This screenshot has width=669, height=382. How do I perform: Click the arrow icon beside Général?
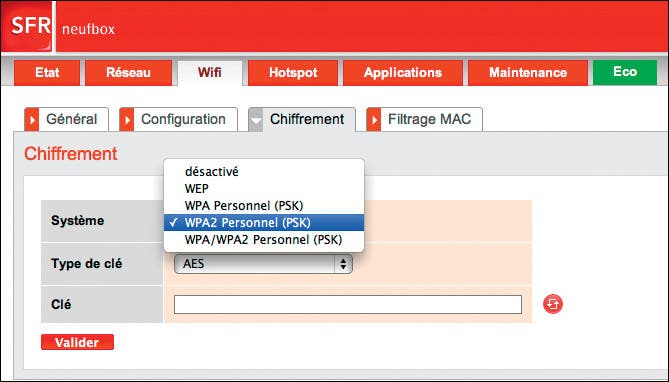click(x=32, y=120)
